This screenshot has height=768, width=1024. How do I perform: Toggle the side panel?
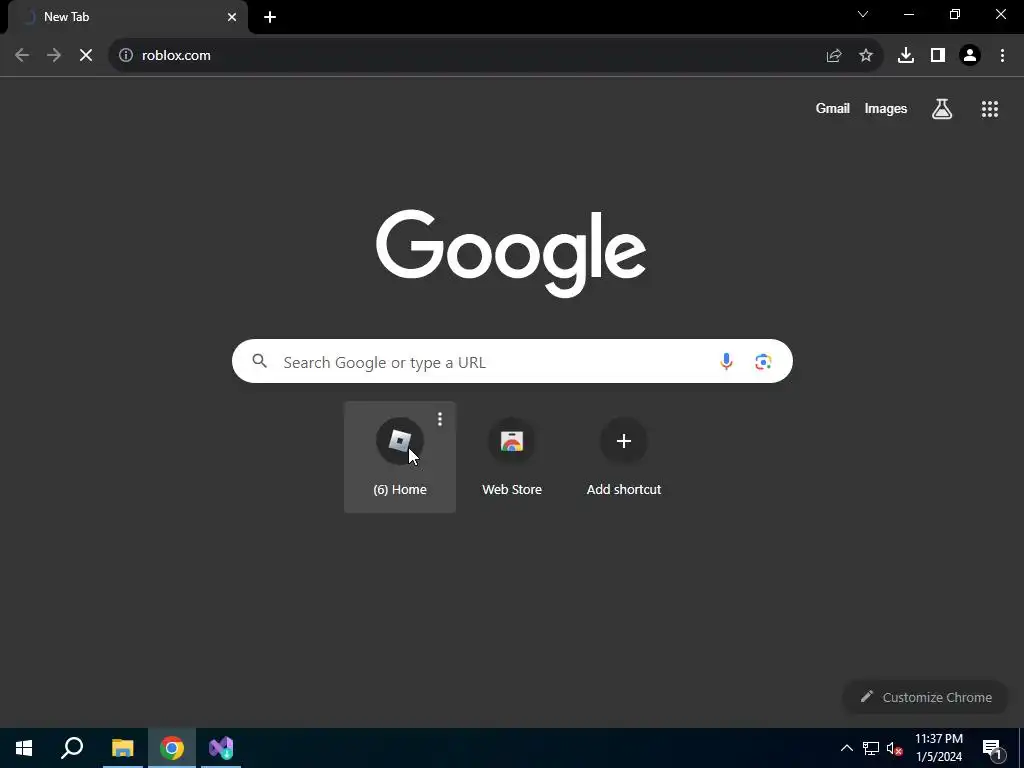click(x=938, y=56)
